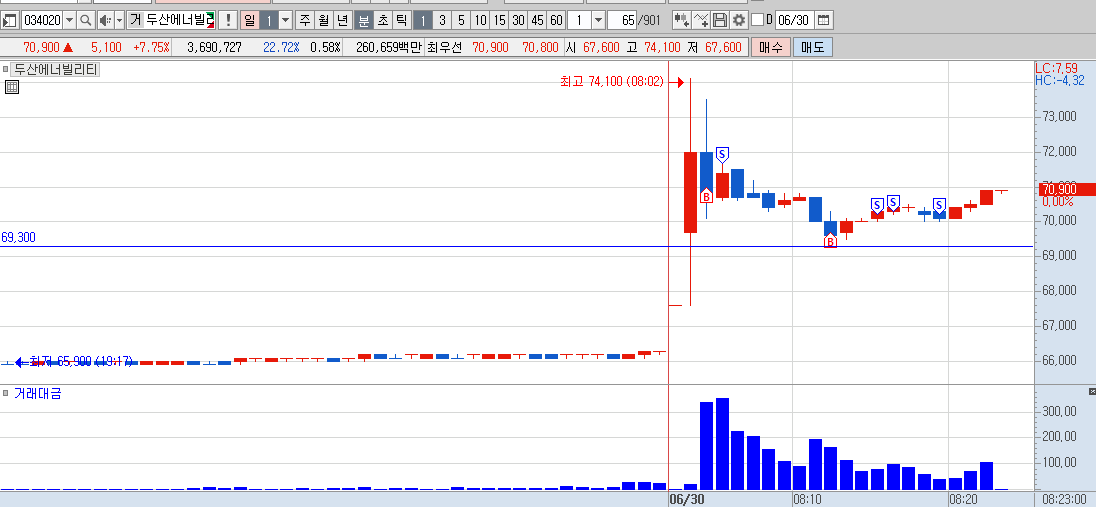1096x507 pixels.
Task: Click the volume value 3,690,727
Action: click(x=215, y=48)
